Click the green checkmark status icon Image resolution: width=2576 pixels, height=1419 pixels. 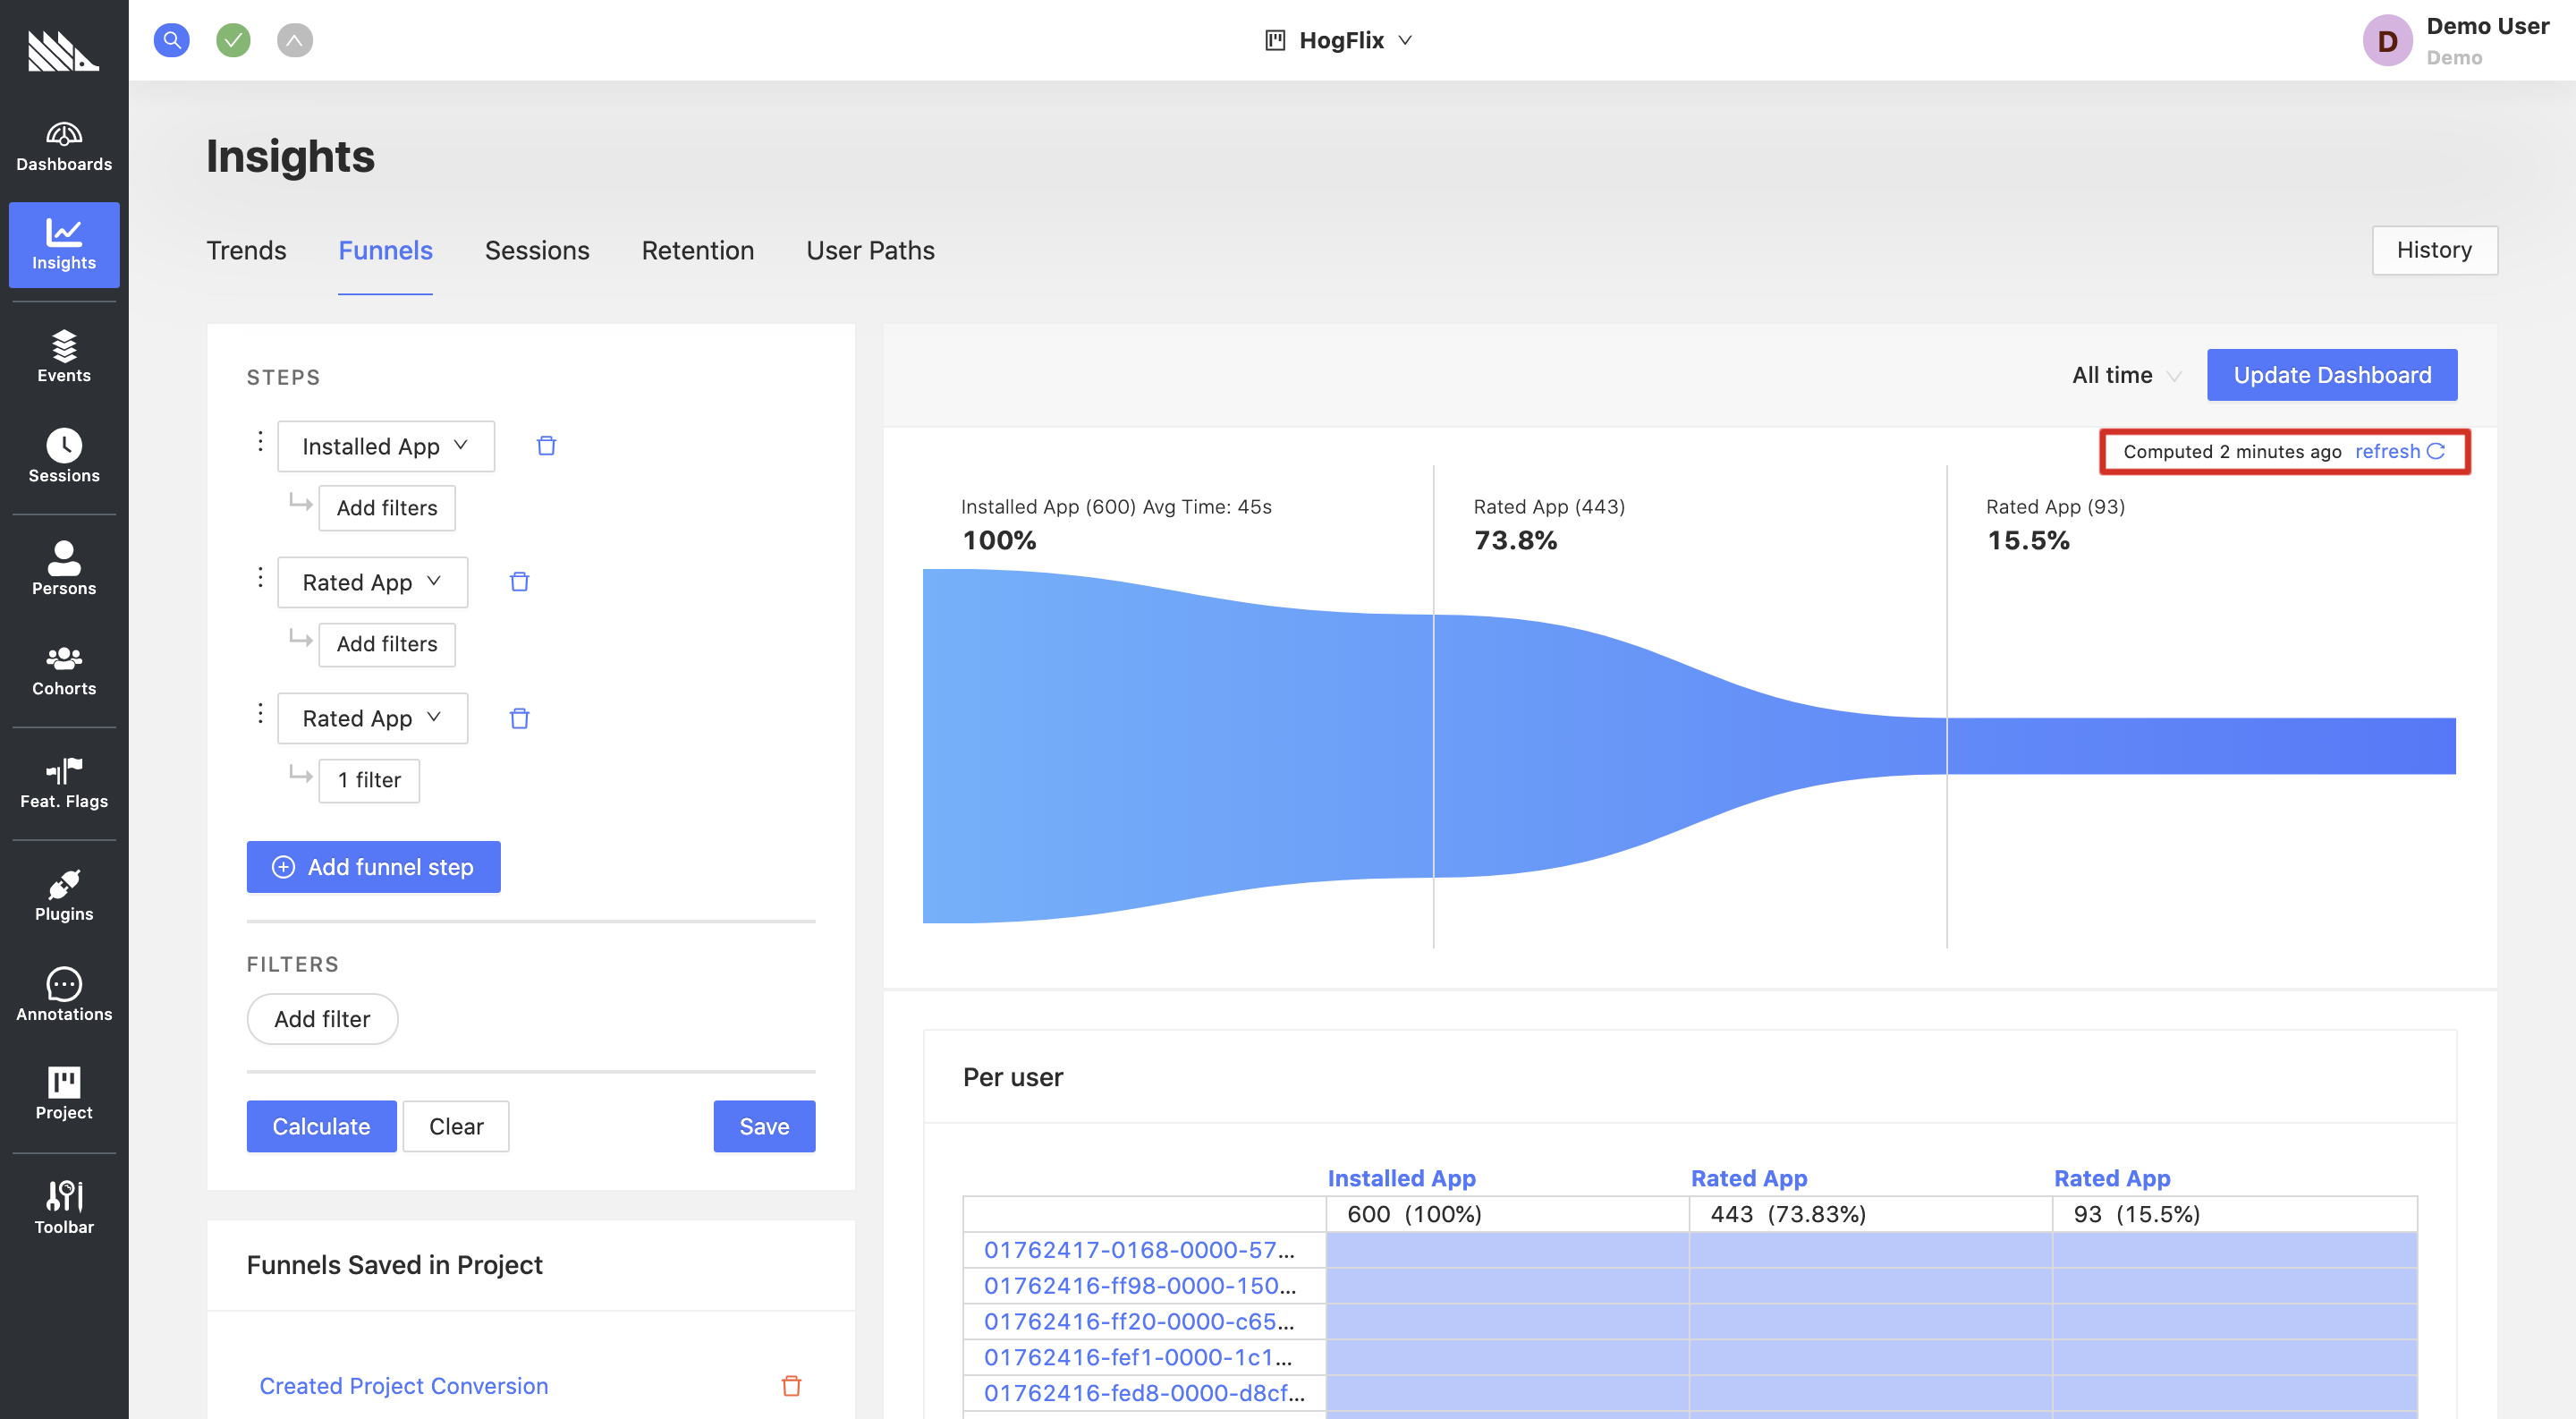point(233,40)
